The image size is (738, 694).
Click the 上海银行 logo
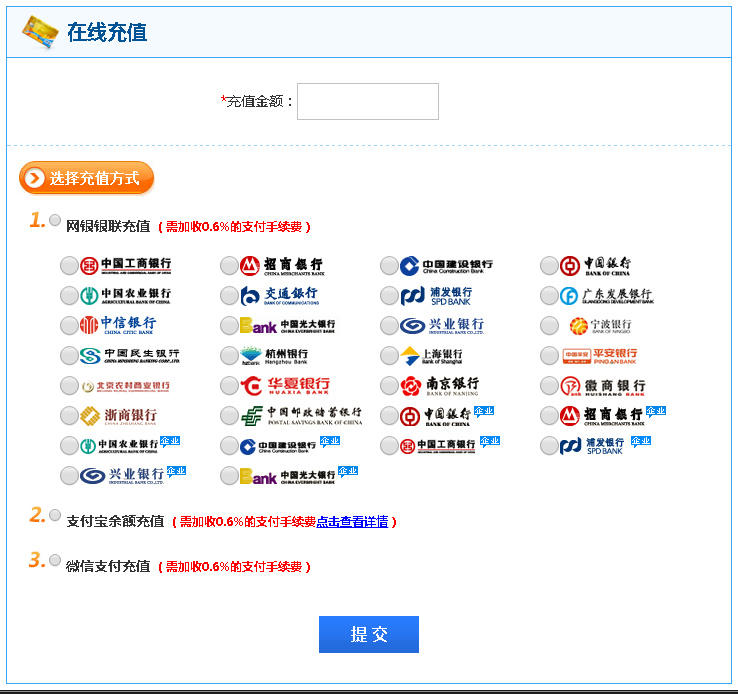click(x=431, y=355)
